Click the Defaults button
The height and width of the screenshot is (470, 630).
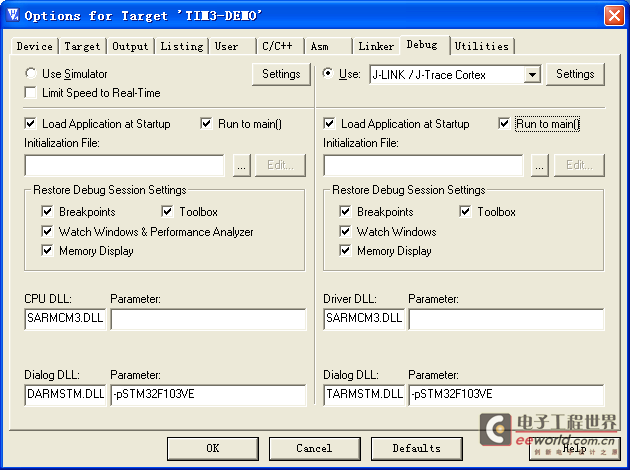pyautogui.click(x=417, y=449)
